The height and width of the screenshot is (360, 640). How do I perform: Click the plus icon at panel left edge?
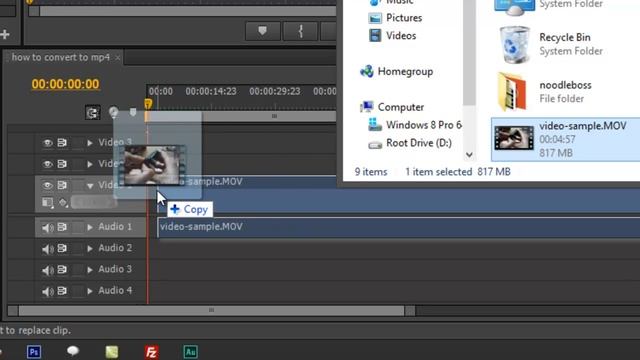pyautogui.click(x=5, y=35)
